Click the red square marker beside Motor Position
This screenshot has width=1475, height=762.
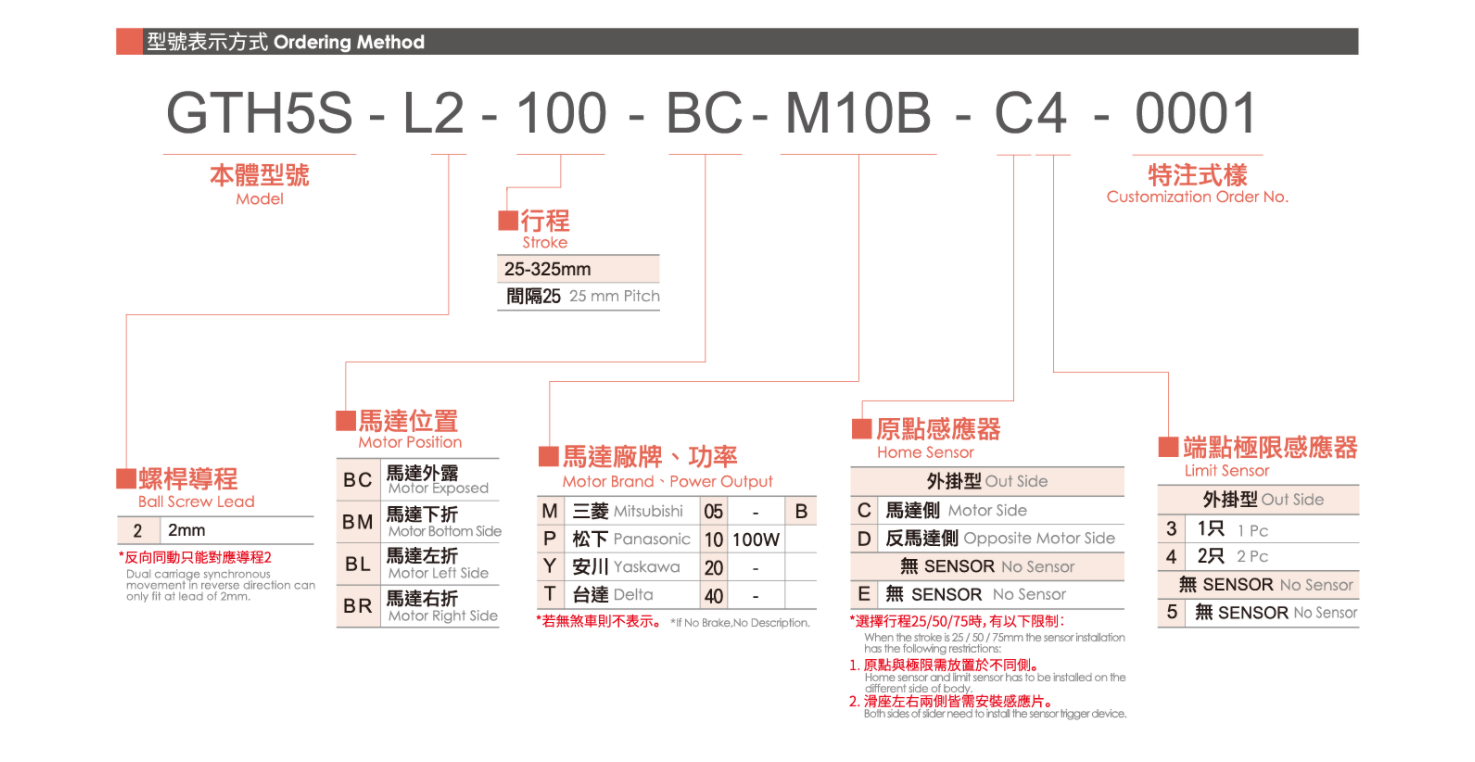click(346, 420)
